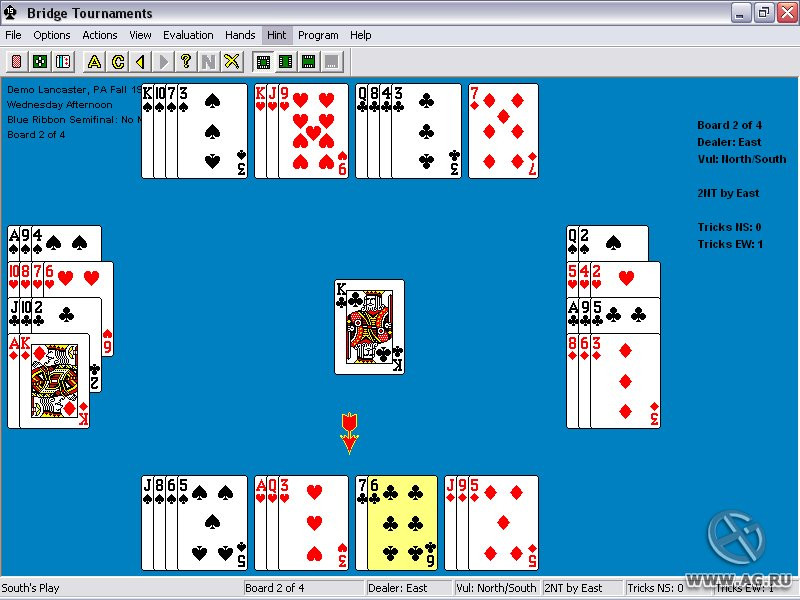
Task: Open the Evaluation menu
Action: tap(188, 35)
